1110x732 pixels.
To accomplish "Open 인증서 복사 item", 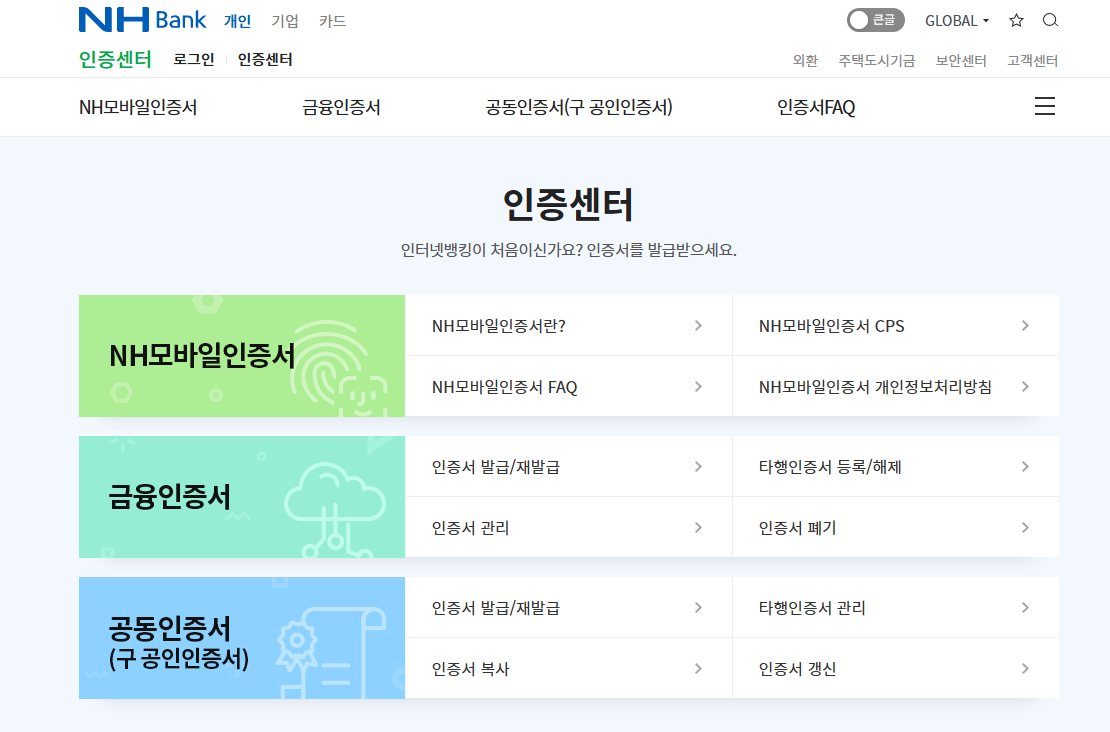I will click(568, 668).
